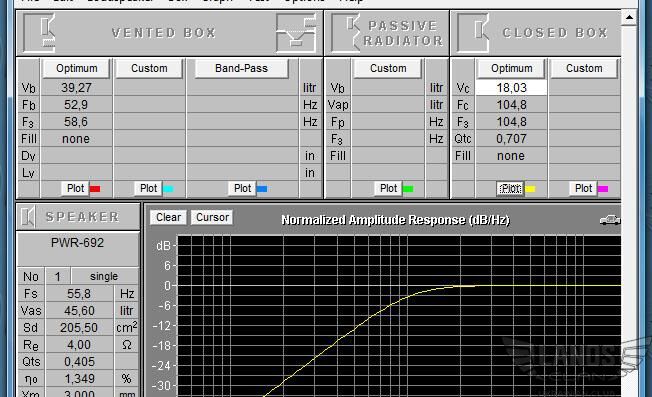Toggle the closed Optimum Plot button (yellow)
The width and height of the screenshot is (652, 397).
tap(511, 188)
